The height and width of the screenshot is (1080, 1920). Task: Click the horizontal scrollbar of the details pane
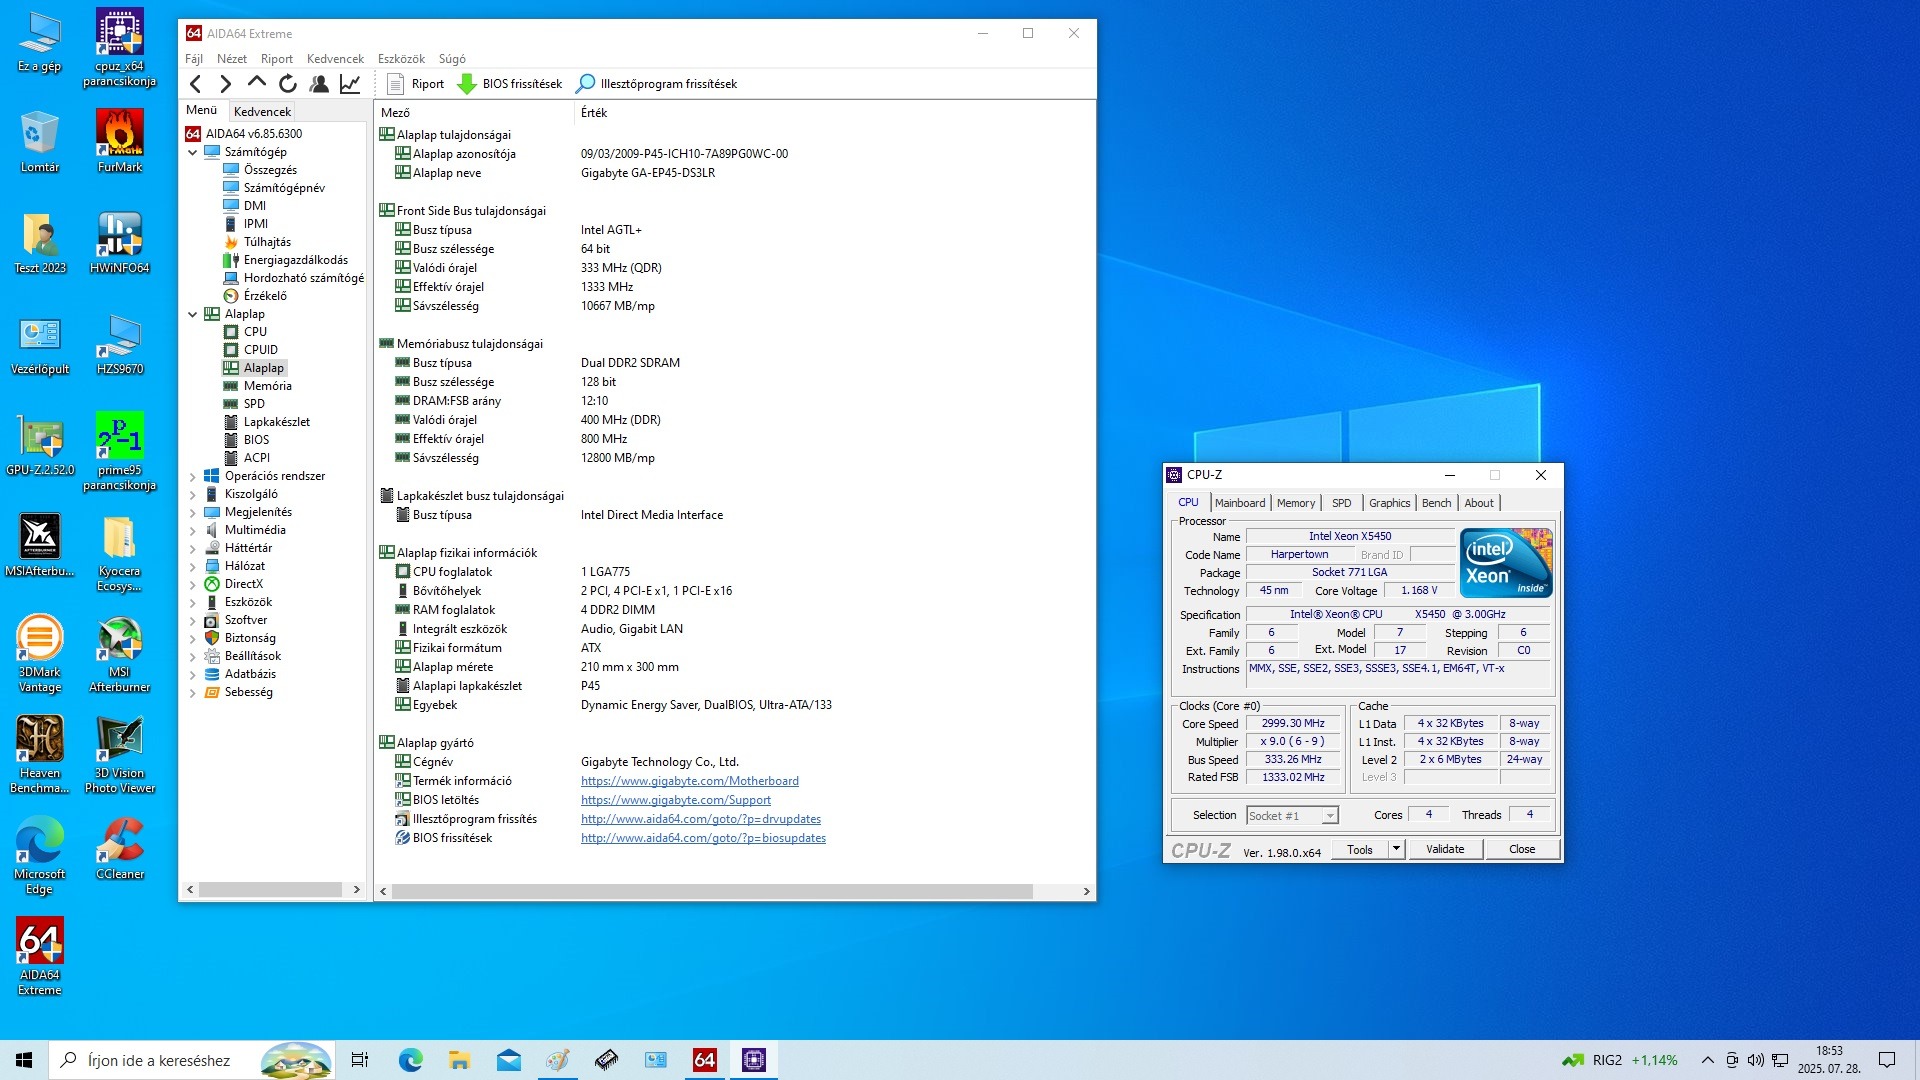[710, 891]
